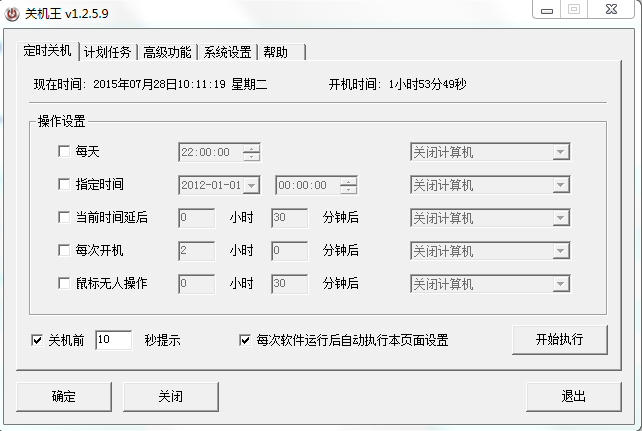This screenshot has height=431, width=642.
Task: Tick the 鼠标无人操作 checkbox
Action: [65, 283]
